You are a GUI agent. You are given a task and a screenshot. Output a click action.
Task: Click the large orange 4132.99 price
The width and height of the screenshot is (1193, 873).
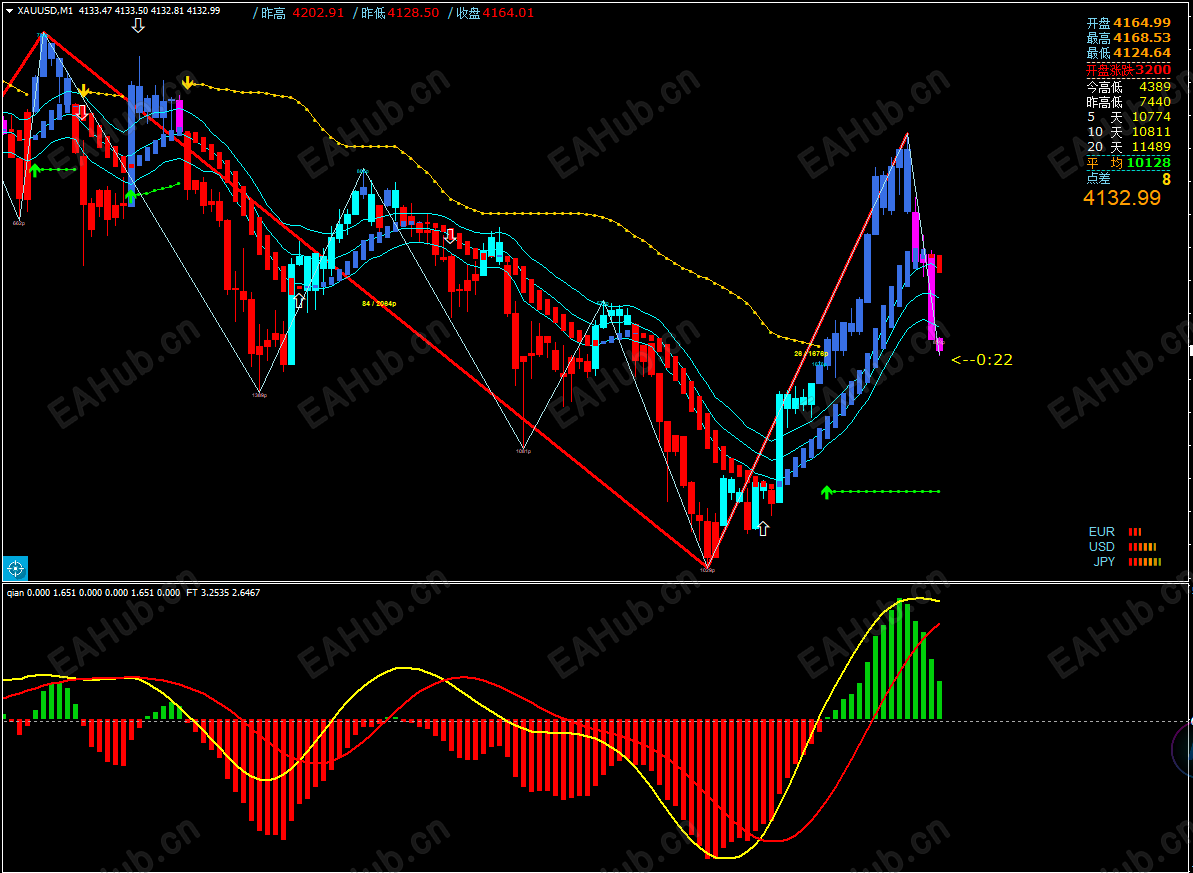pyautogui.click(x=1122, y=199)
